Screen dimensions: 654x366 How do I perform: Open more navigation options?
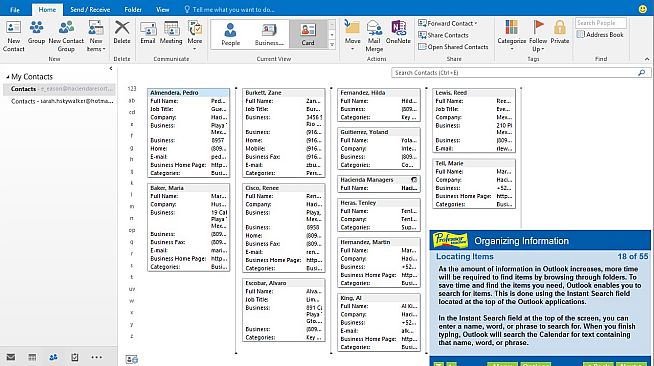pos(96,357)
